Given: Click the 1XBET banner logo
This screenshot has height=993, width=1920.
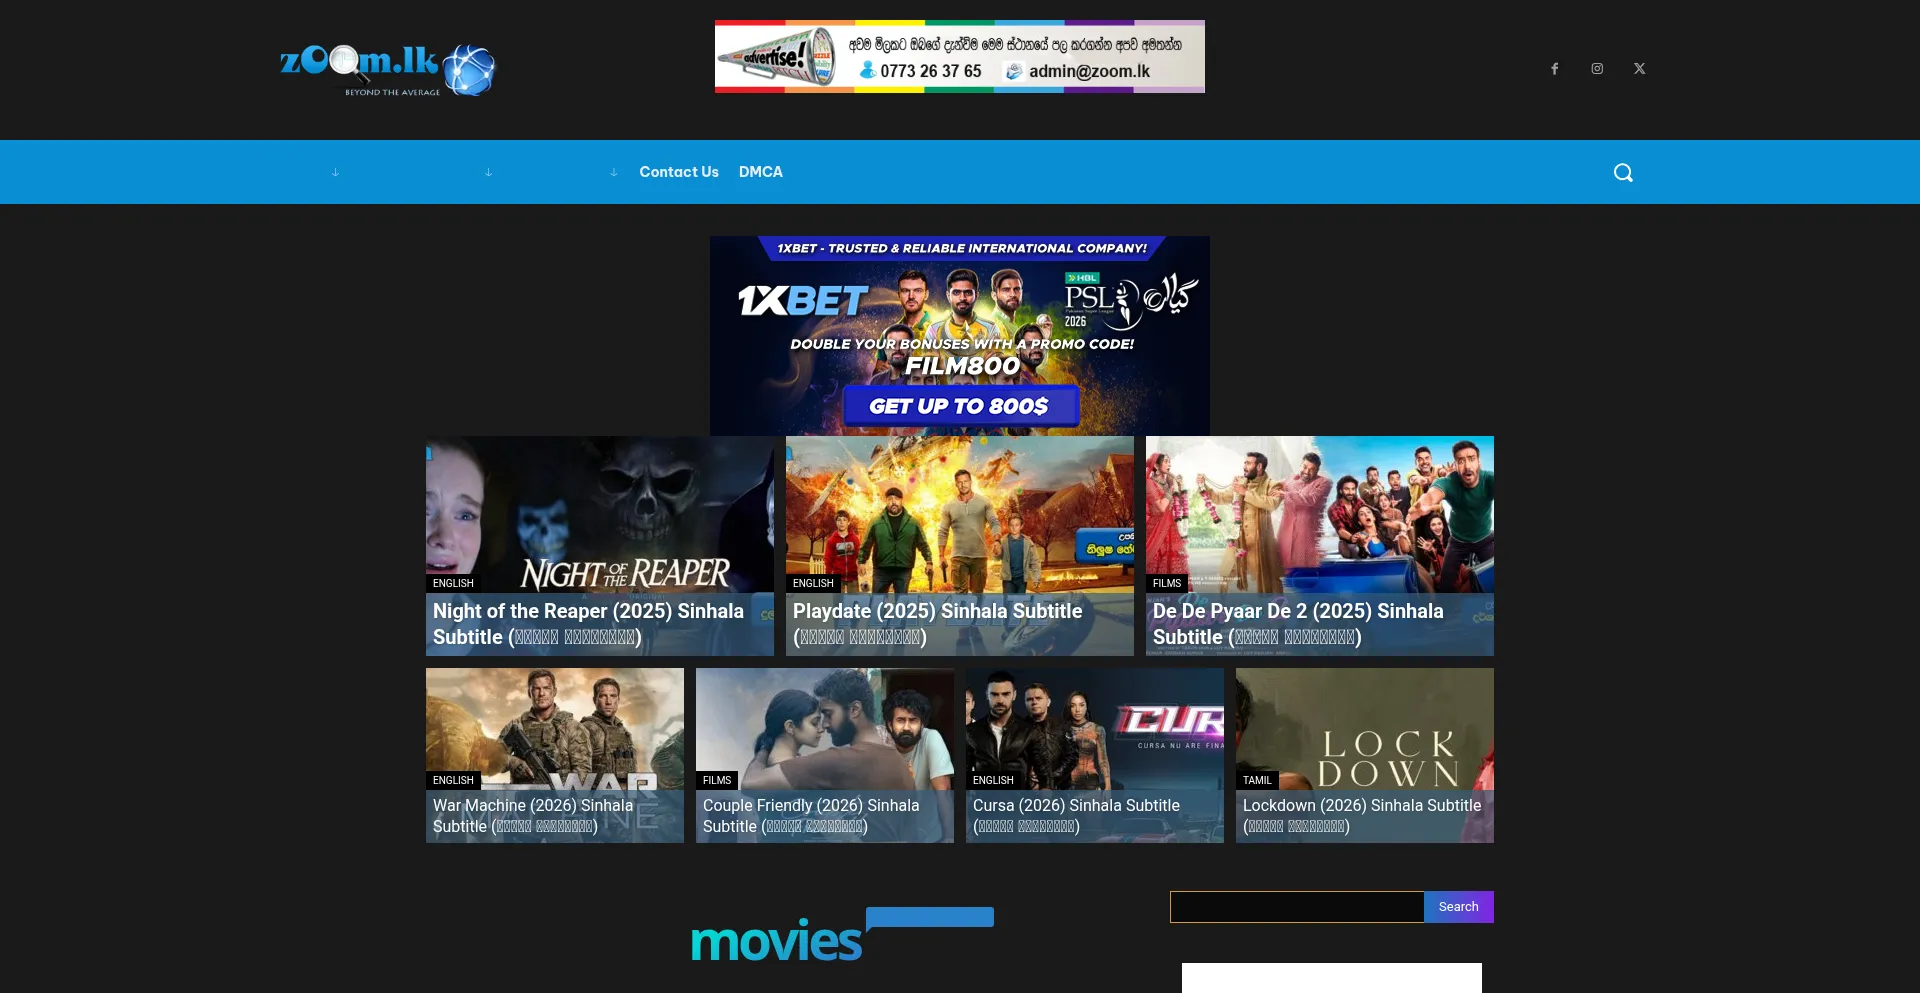Looking at the screenshot, I should (x=803, y=300).
